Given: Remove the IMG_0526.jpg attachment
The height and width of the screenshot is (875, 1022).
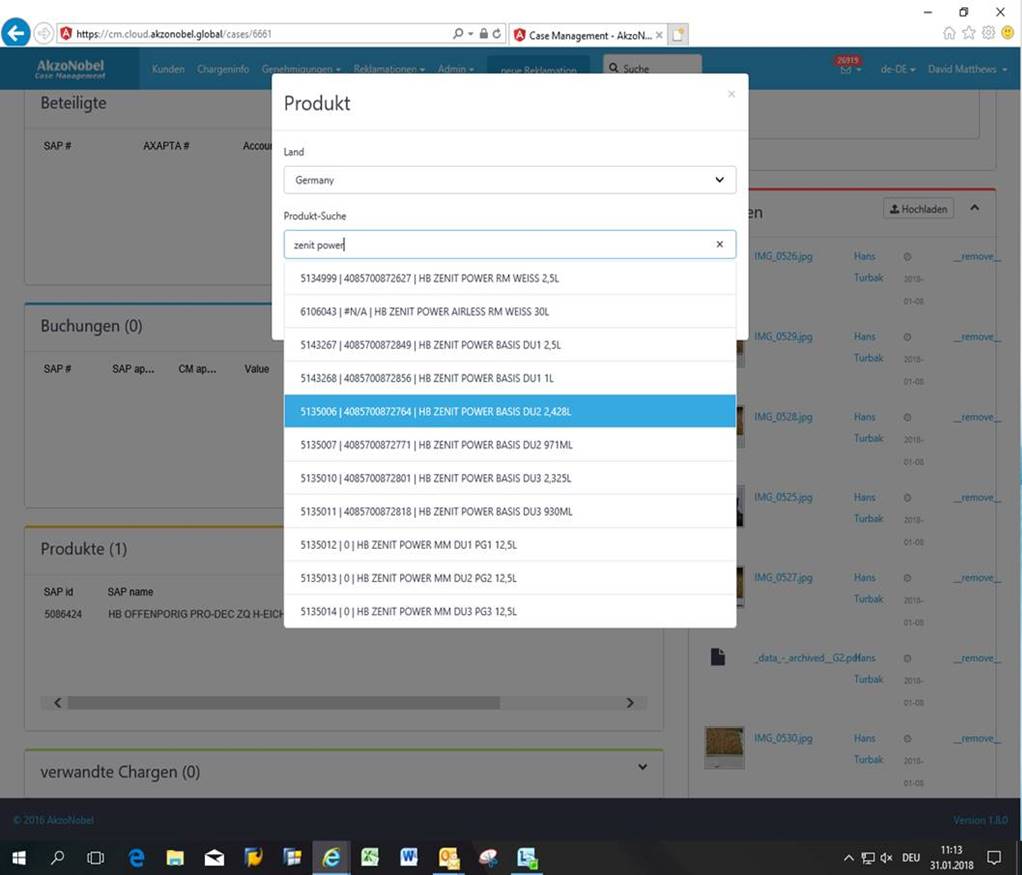Looking at the screenshot, I should tap(976, 256).
